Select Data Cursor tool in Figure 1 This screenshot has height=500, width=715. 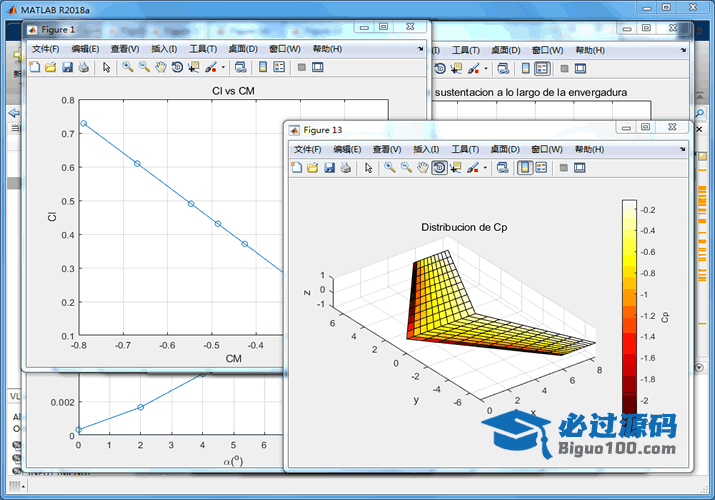[193, 68]
